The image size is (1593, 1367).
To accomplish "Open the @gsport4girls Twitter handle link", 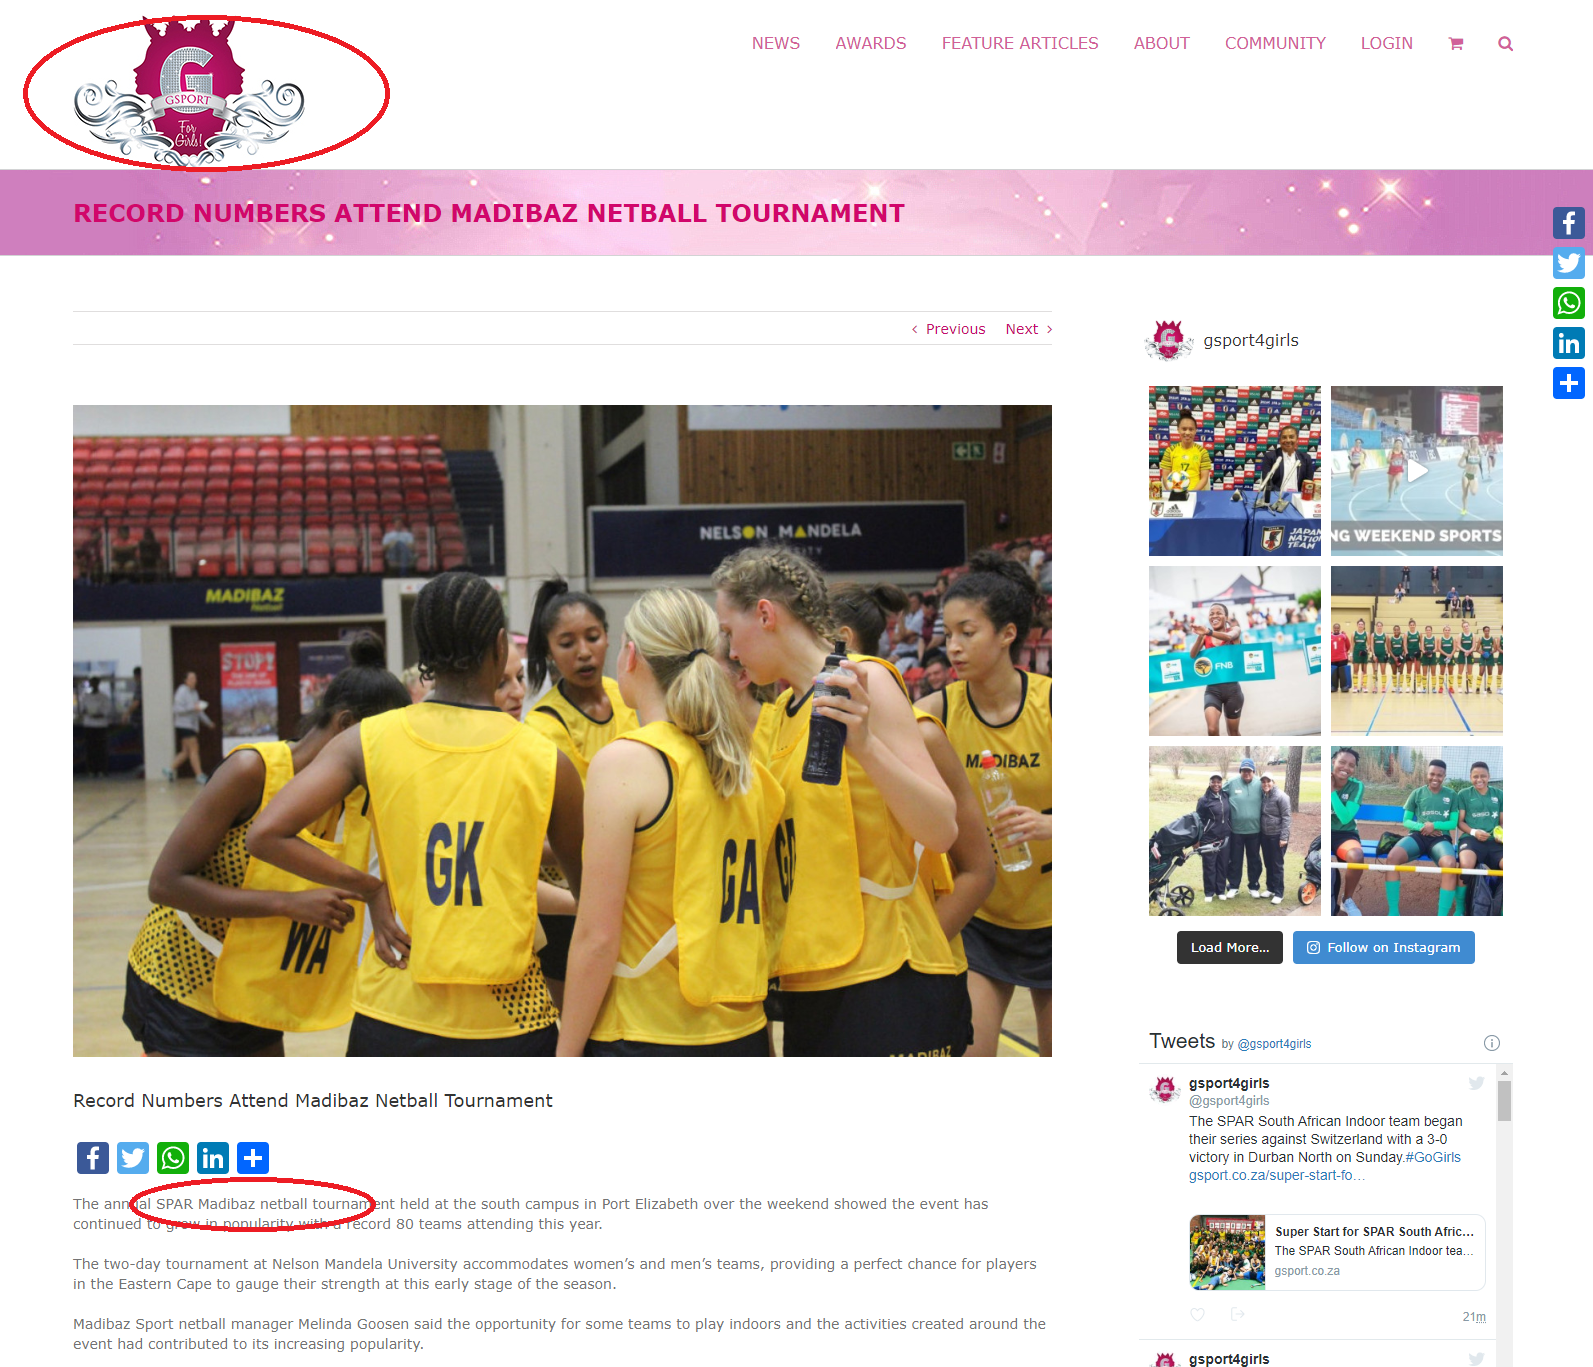I will [x=1275, y=1044].
